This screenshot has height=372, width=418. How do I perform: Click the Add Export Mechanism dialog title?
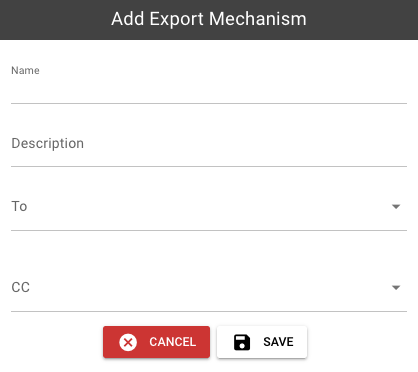209,19
